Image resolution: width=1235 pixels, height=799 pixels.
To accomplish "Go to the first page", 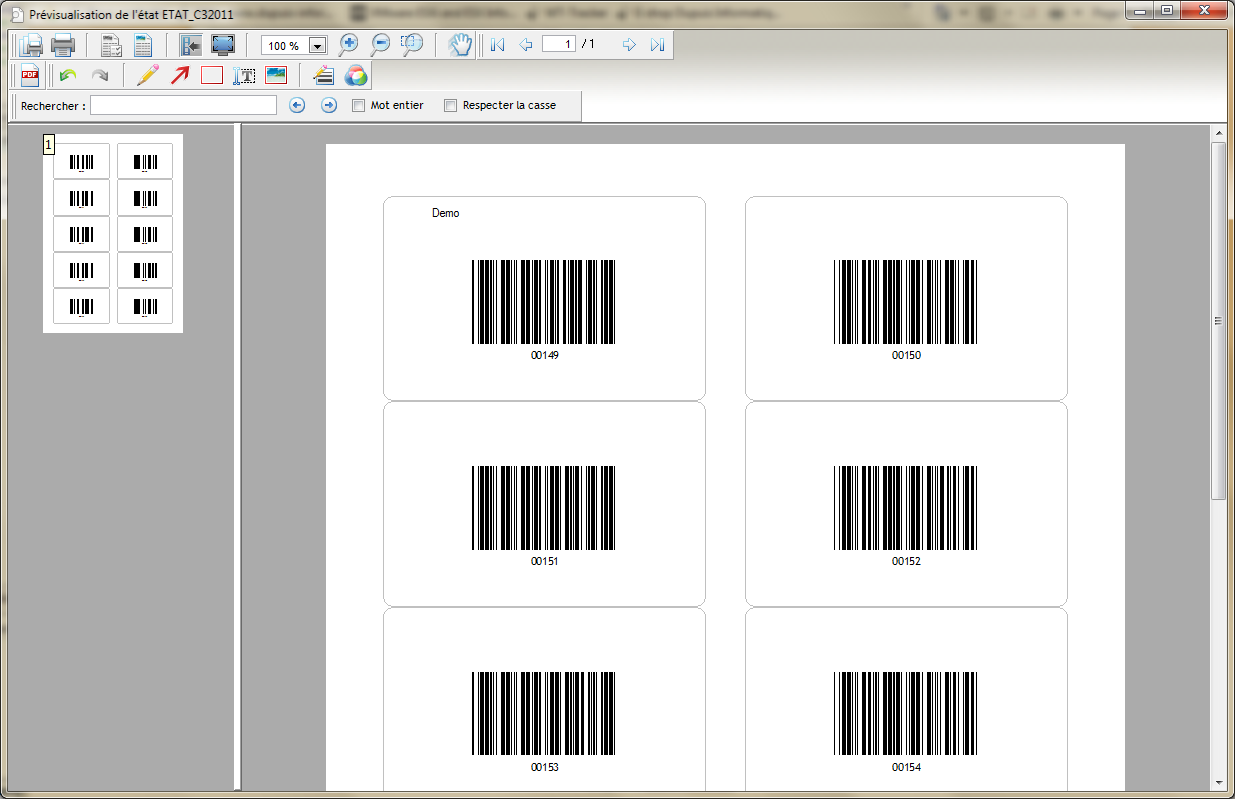I will coord(497,45).
